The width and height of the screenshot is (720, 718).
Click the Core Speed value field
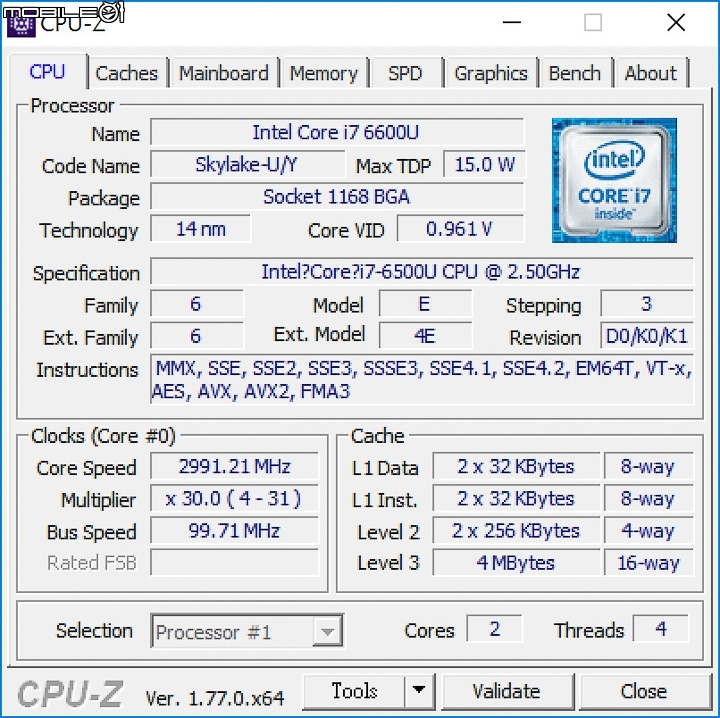click(234, 467)
